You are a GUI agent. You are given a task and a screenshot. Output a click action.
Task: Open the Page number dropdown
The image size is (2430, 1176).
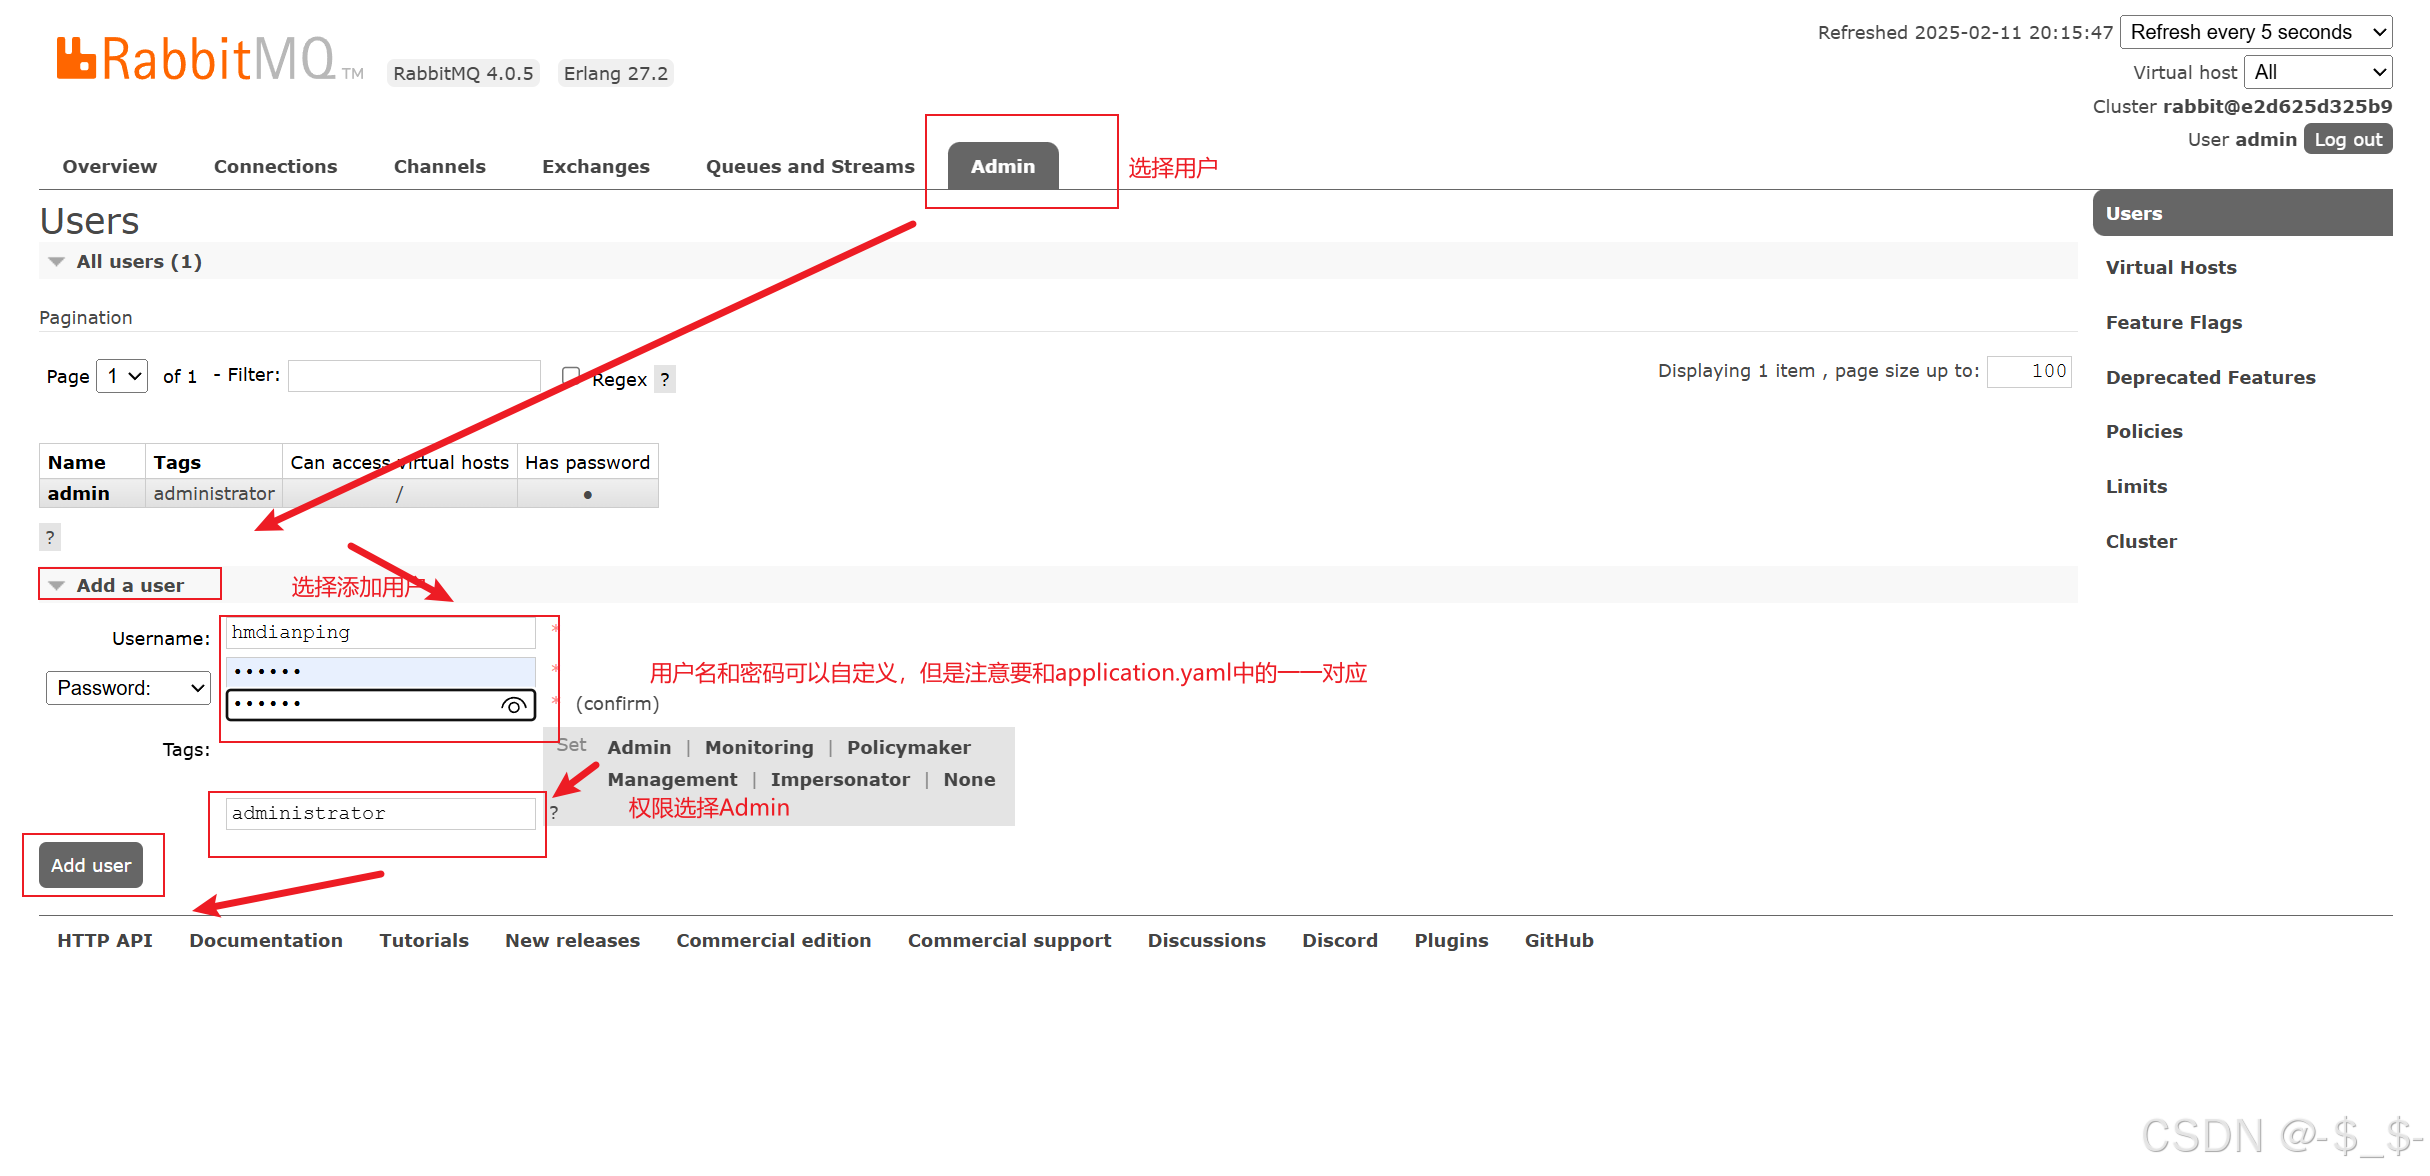(122, 377)
